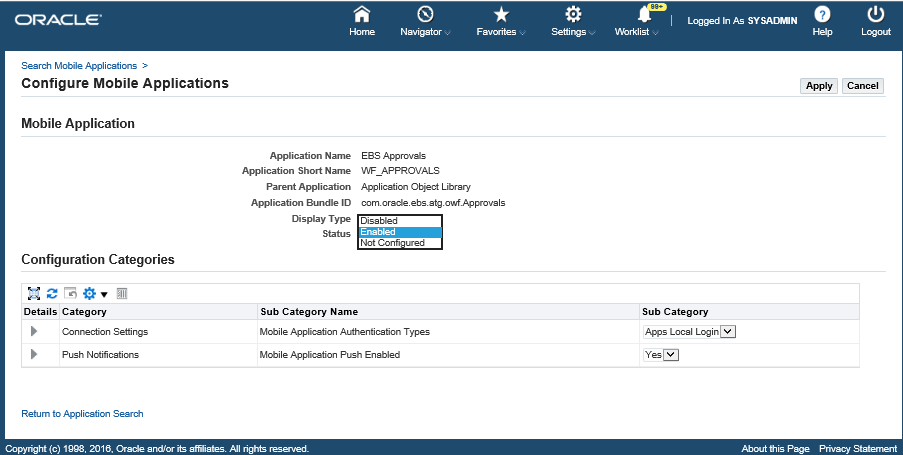The height and width of the screenshot is (455, 903).
Task: Click Mobile Application Push Enabled text
Action: point(329,355)
